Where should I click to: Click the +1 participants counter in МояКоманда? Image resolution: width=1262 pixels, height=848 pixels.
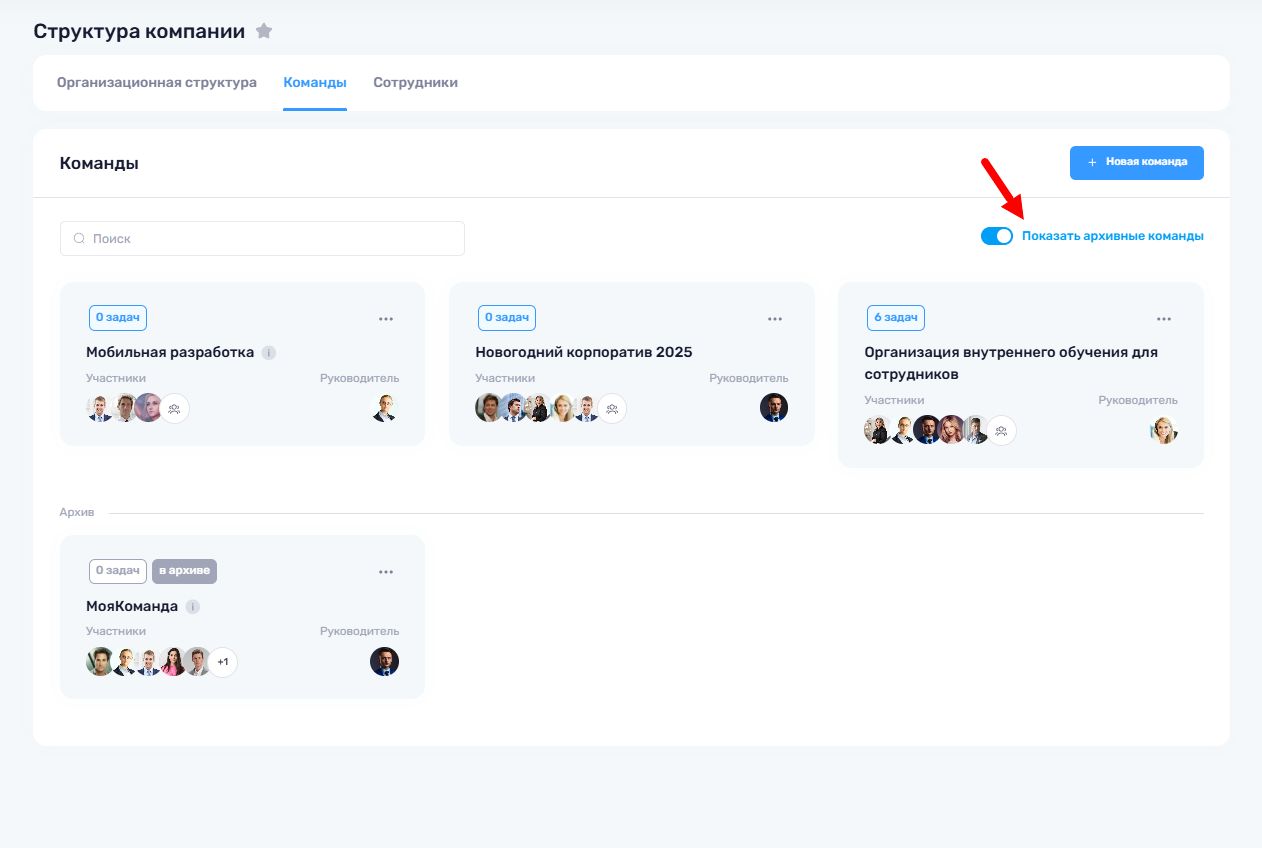tap(223, 662)
